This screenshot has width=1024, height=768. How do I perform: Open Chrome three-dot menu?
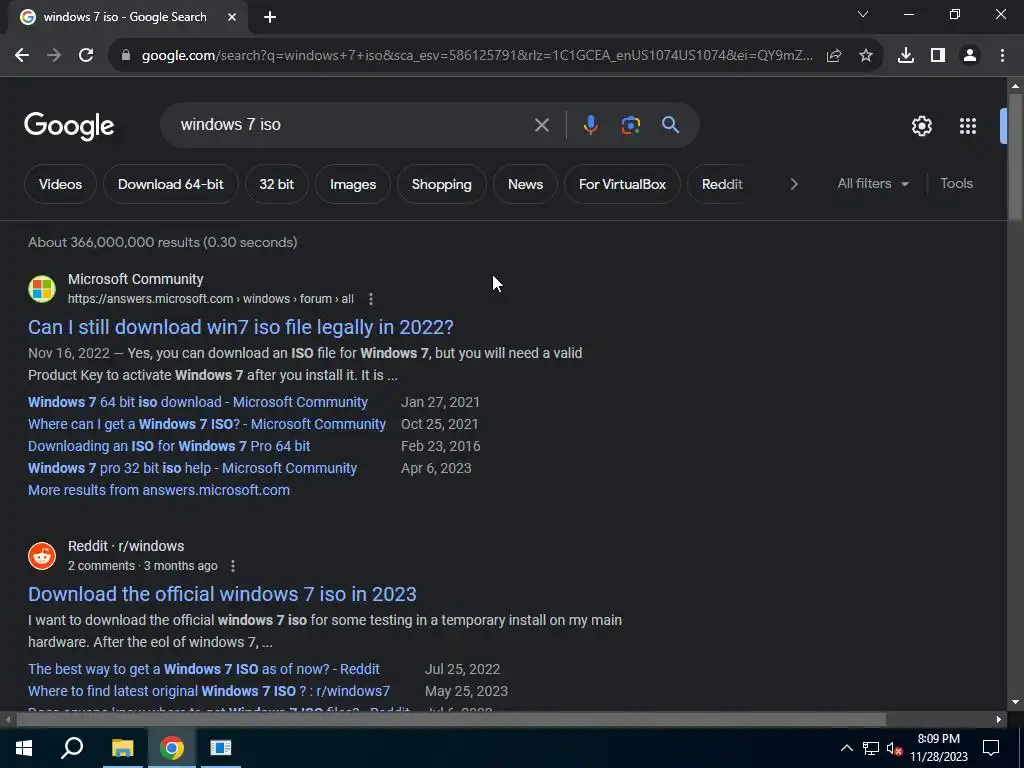coord(1002,56)
